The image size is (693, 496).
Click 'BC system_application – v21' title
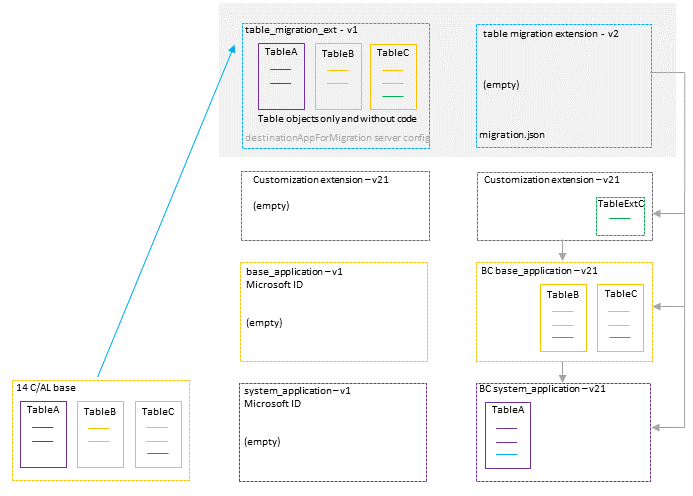click(x=542, y=389)
